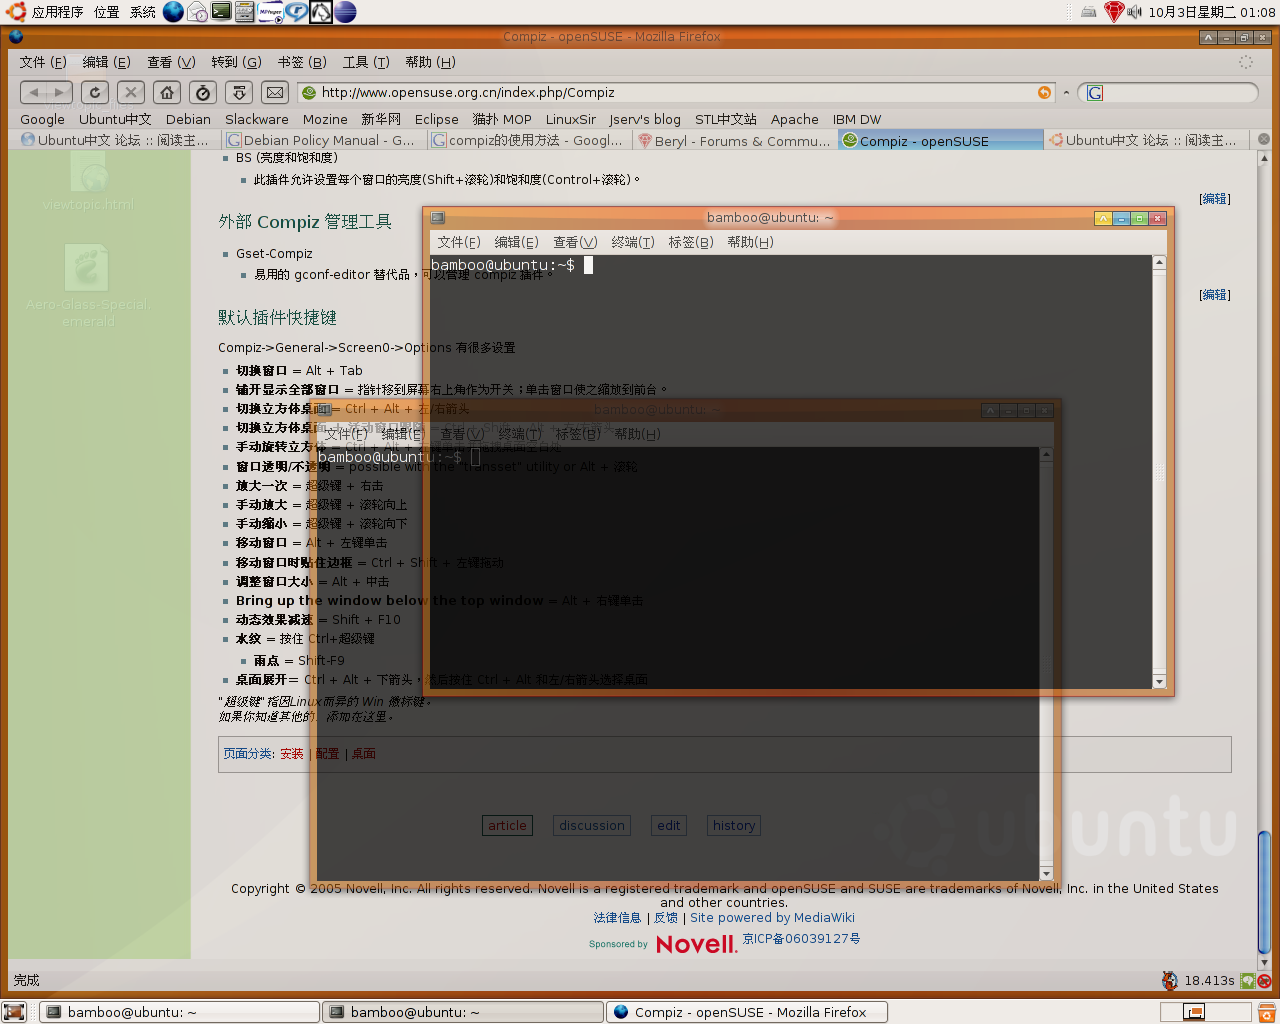1280x1024 pixels.
Task: Open 标签 (B) menu in front terminal
Action: click(x=691, y=242)
